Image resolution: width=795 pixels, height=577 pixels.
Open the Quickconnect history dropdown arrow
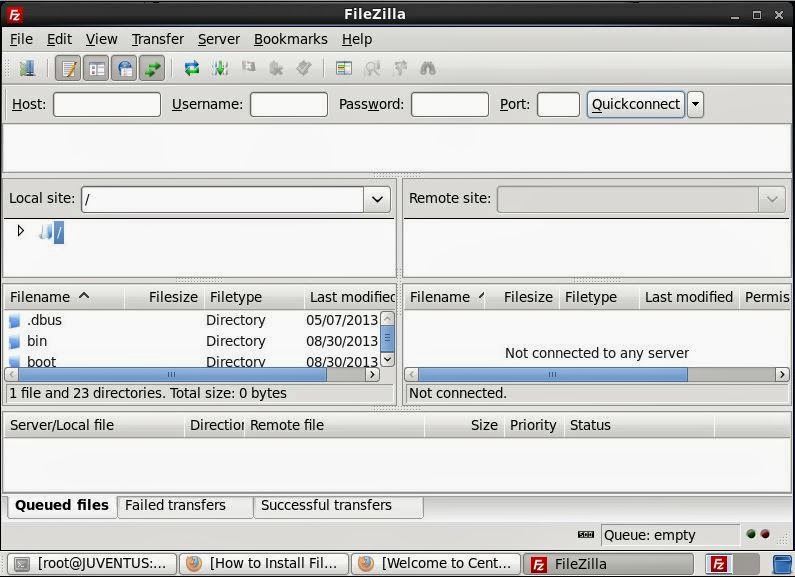point(696,104)
